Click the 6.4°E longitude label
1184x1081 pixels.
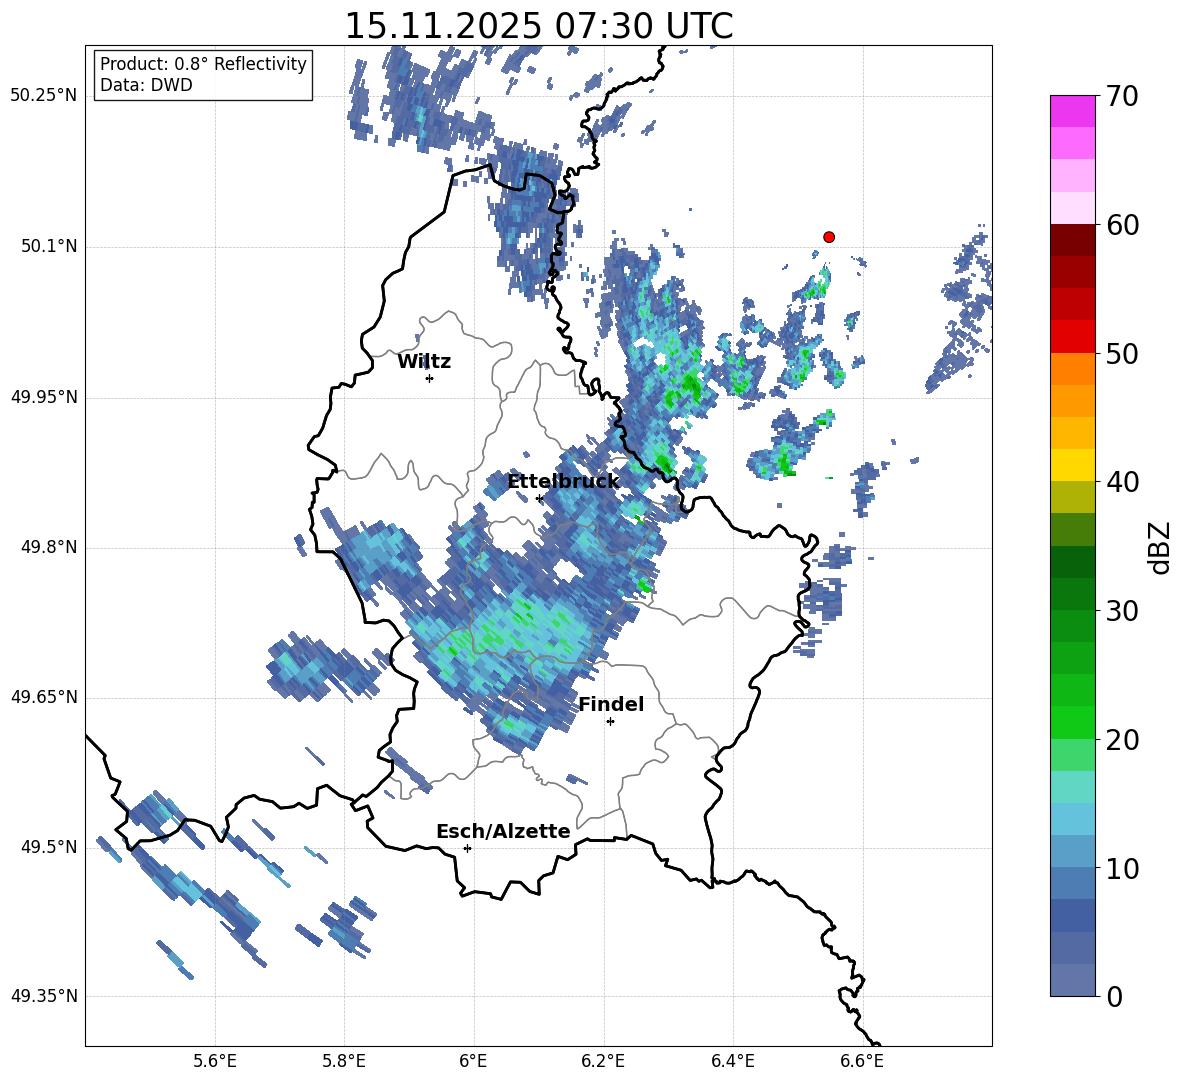coord(732,1061)
